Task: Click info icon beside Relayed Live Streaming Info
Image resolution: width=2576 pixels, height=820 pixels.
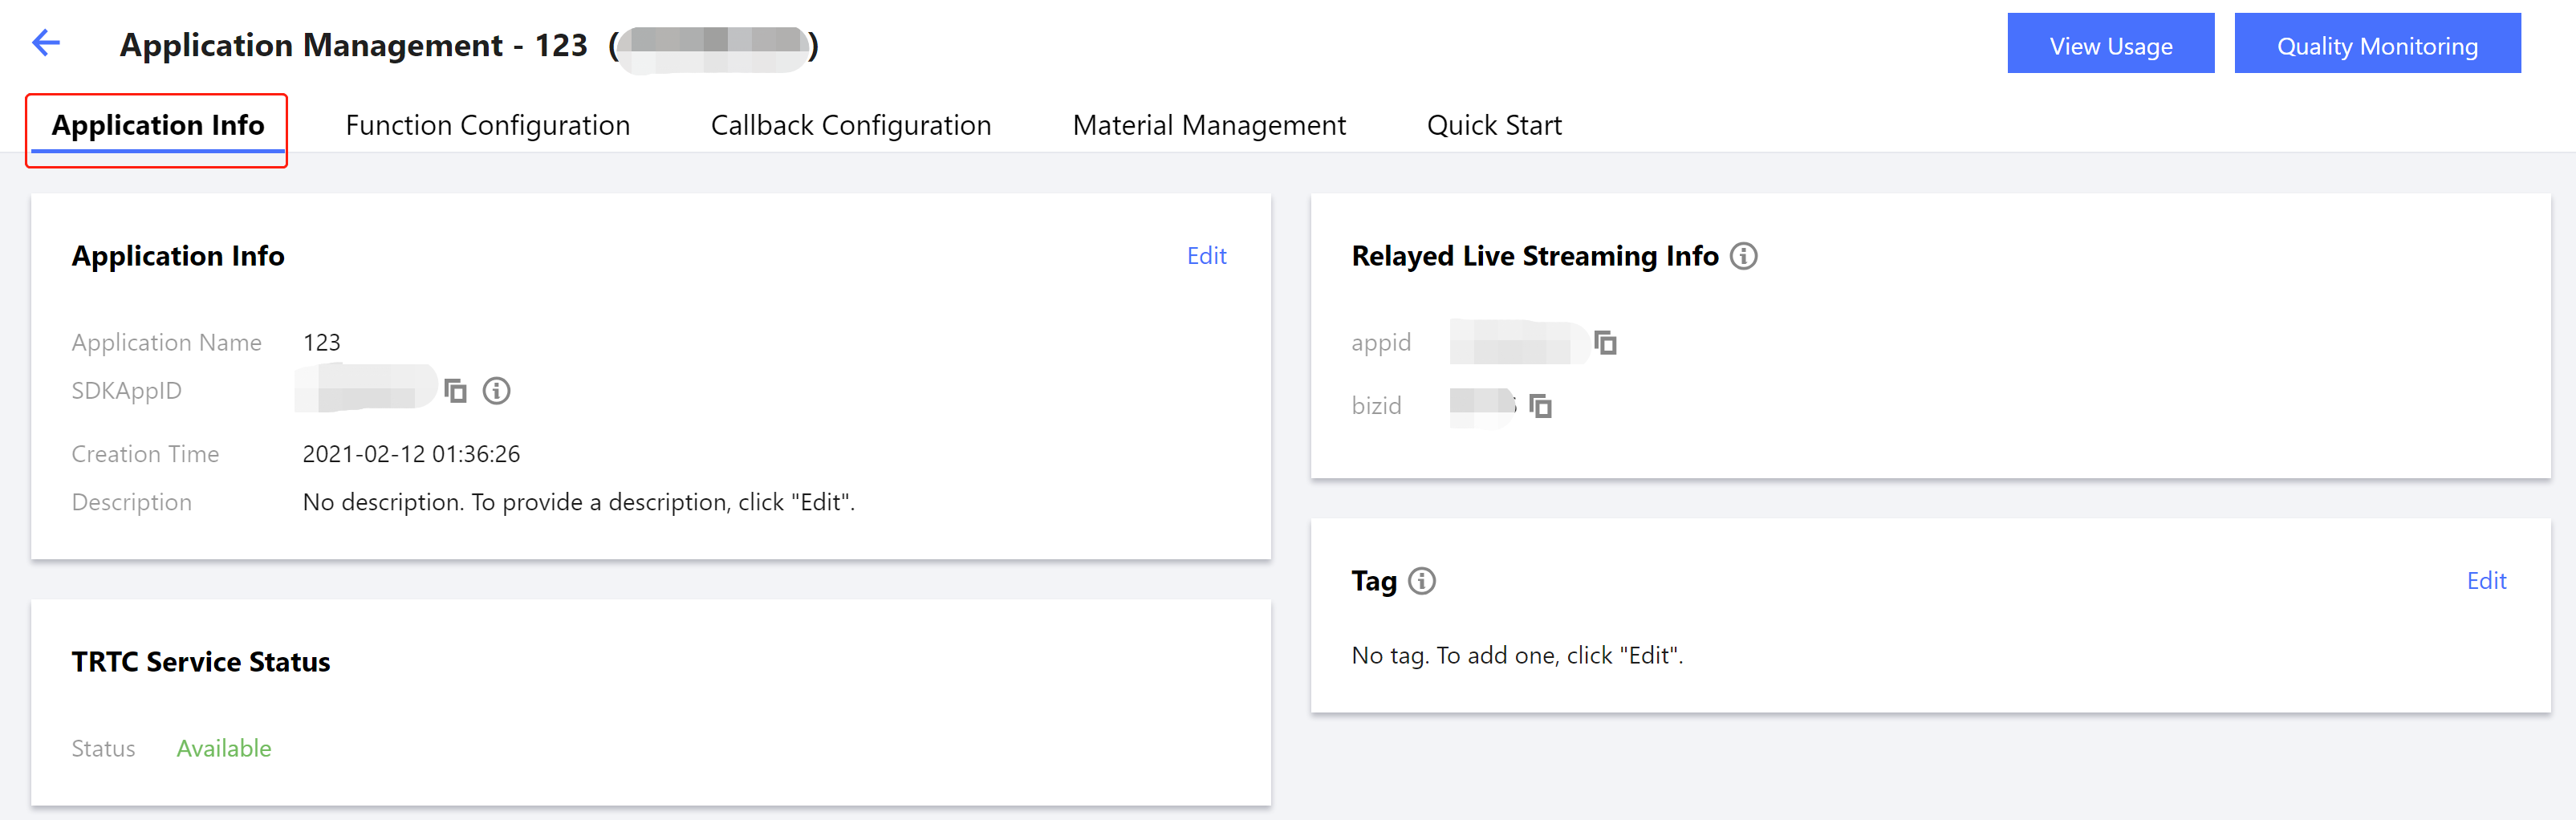Action: (x=1743, y=256)
